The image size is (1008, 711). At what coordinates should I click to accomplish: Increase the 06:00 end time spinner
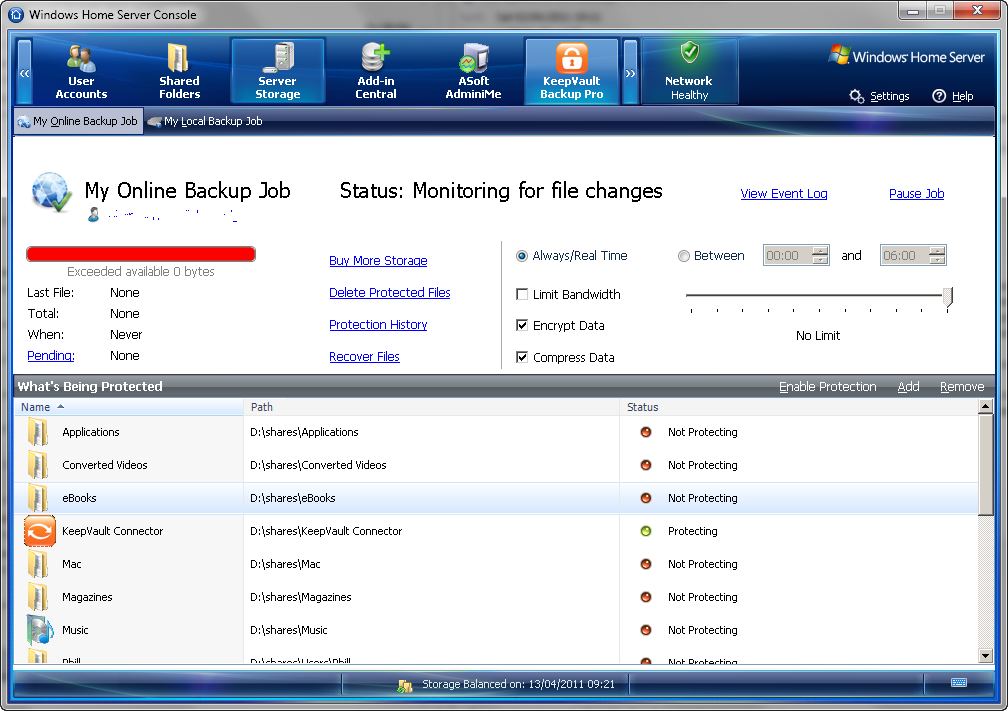tap(937, 251)
